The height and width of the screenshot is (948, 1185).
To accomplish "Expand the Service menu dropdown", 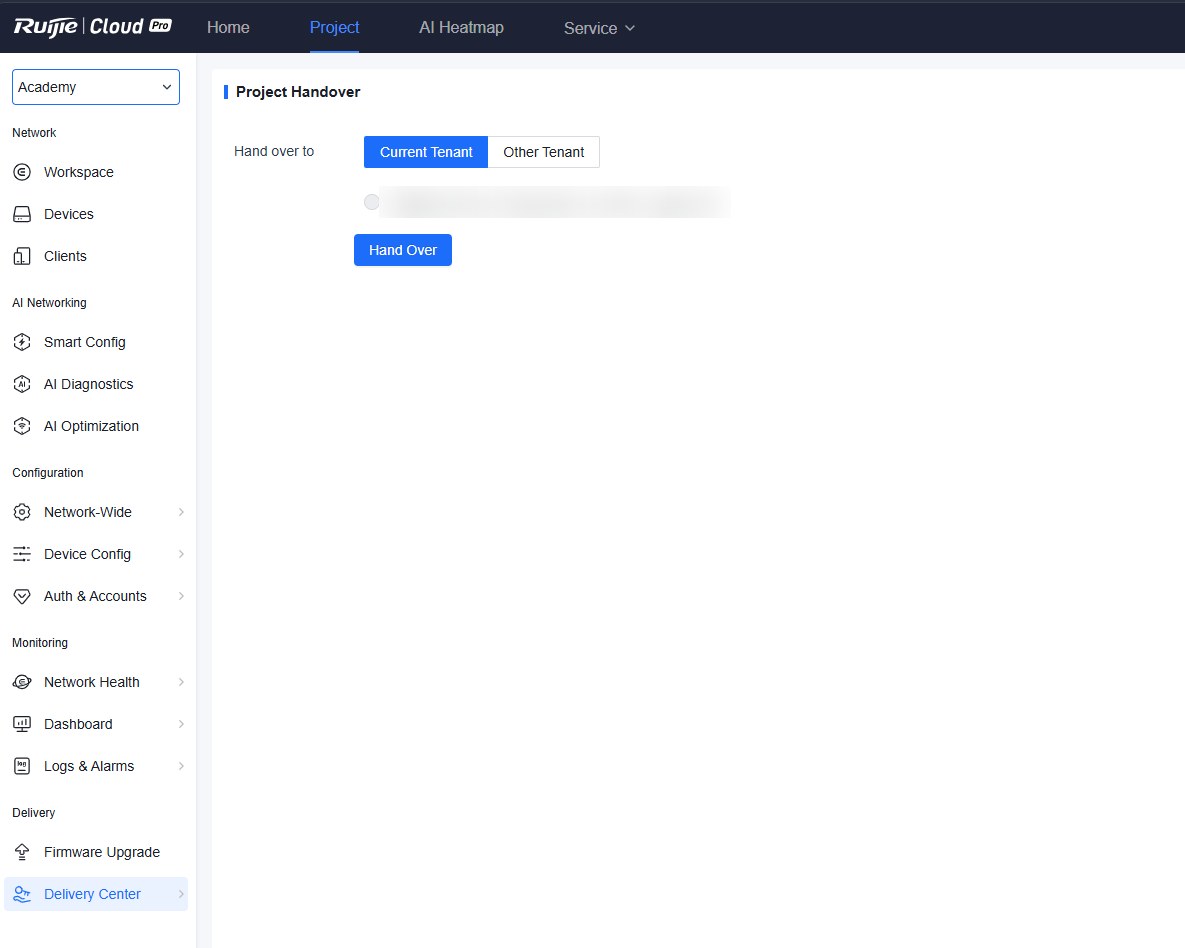I will [x=599, y=28].
